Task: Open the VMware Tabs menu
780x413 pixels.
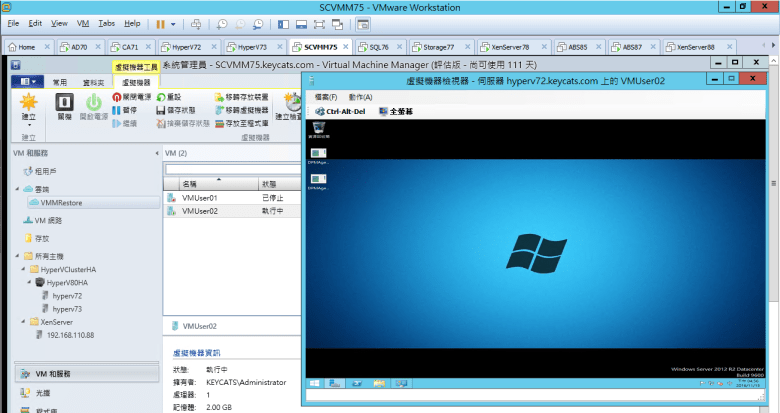Action: (x=107, y=22)
